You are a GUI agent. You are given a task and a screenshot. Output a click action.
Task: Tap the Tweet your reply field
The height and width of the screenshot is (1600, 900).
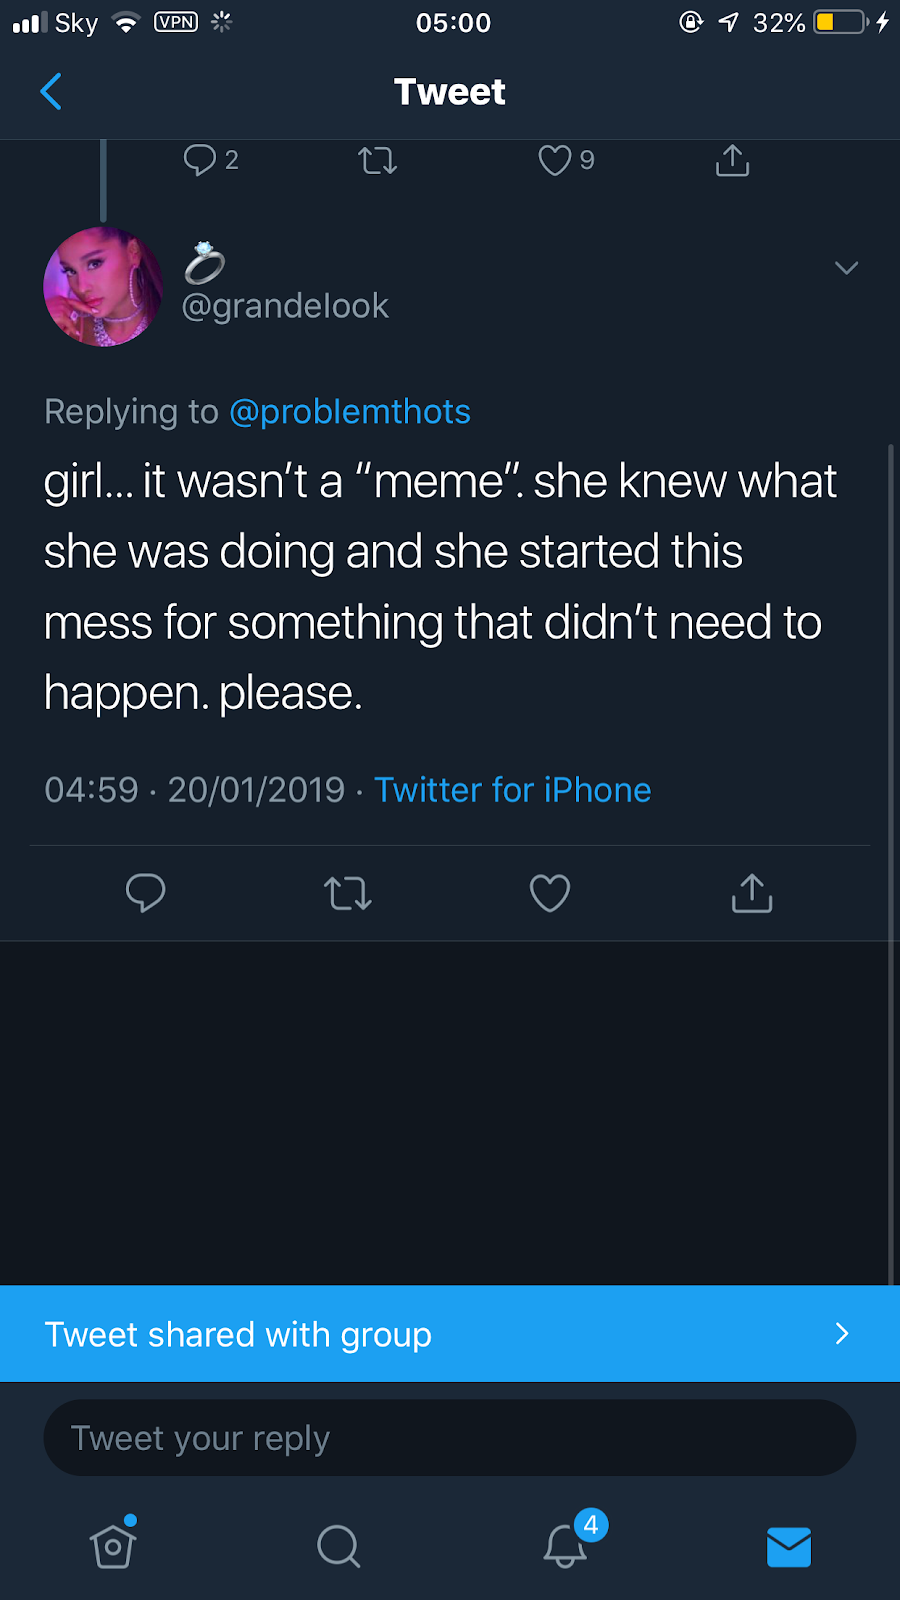(450, 1438)
